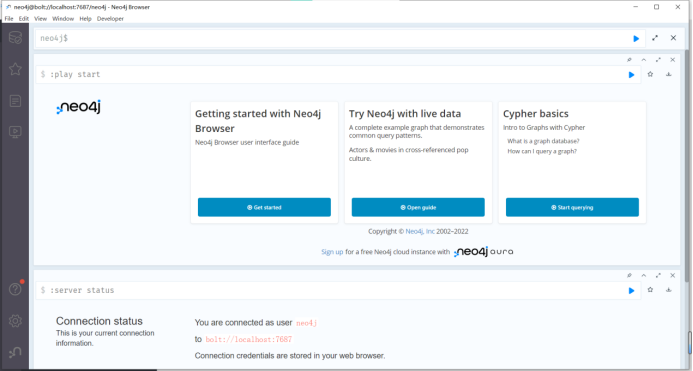Open 'What is a graph database?' link

[x=543, y=141]
